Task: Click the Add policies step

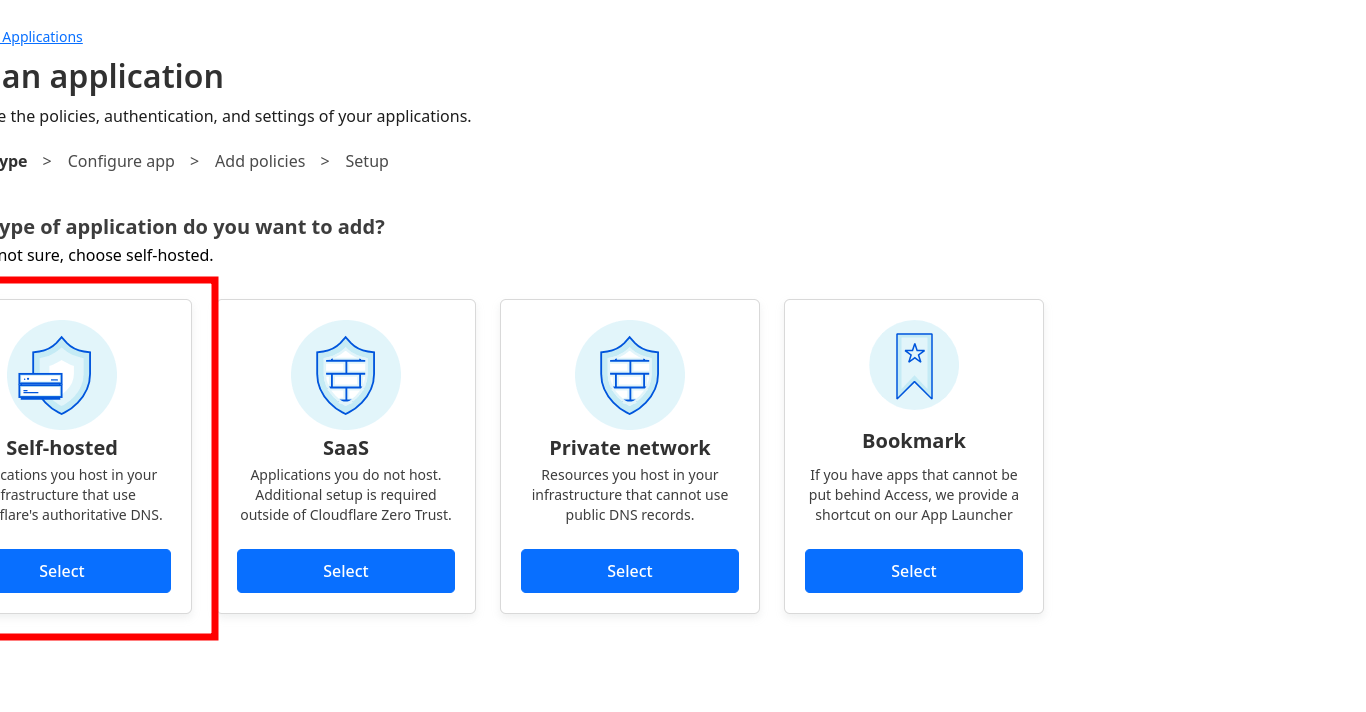Action: point(260,161)
